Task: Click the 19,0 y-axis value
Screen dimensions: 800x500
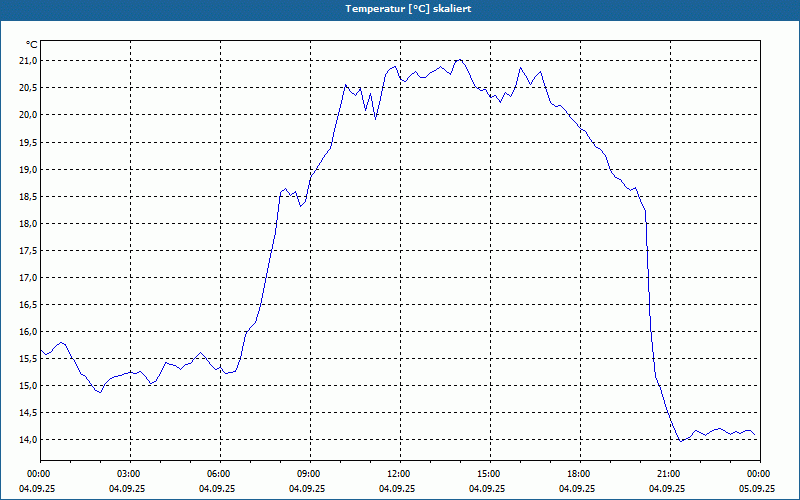Action: click(28, 169)
